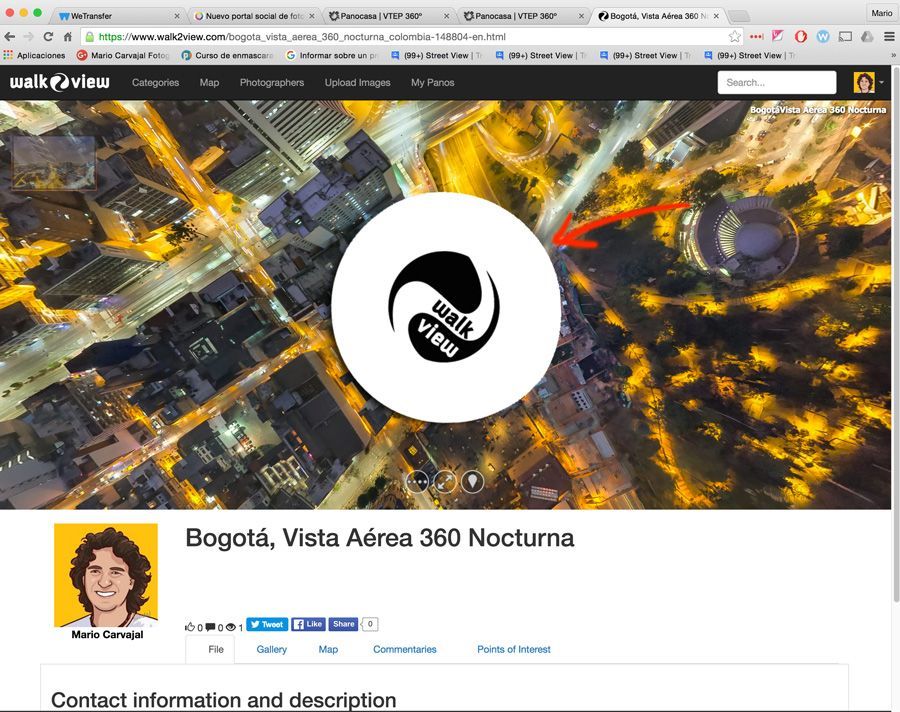This screenshot has width=900, height=712.
Task: Click the Mario profile button in Chrome
Action: tap(881, 13)
